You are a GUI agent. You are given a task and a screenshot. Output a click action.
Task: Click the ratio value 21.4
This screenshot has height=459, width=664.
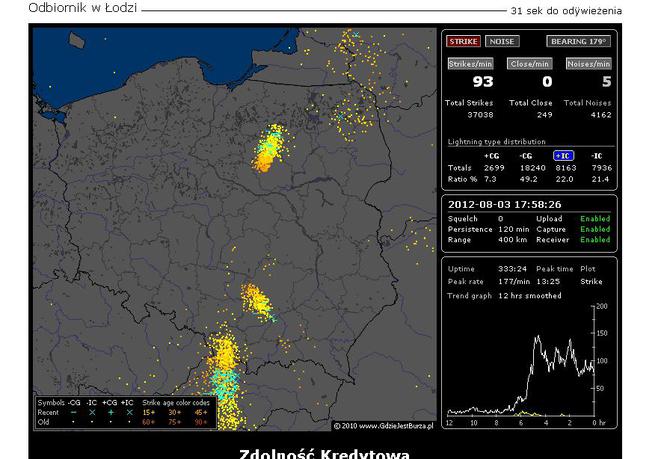600,179
